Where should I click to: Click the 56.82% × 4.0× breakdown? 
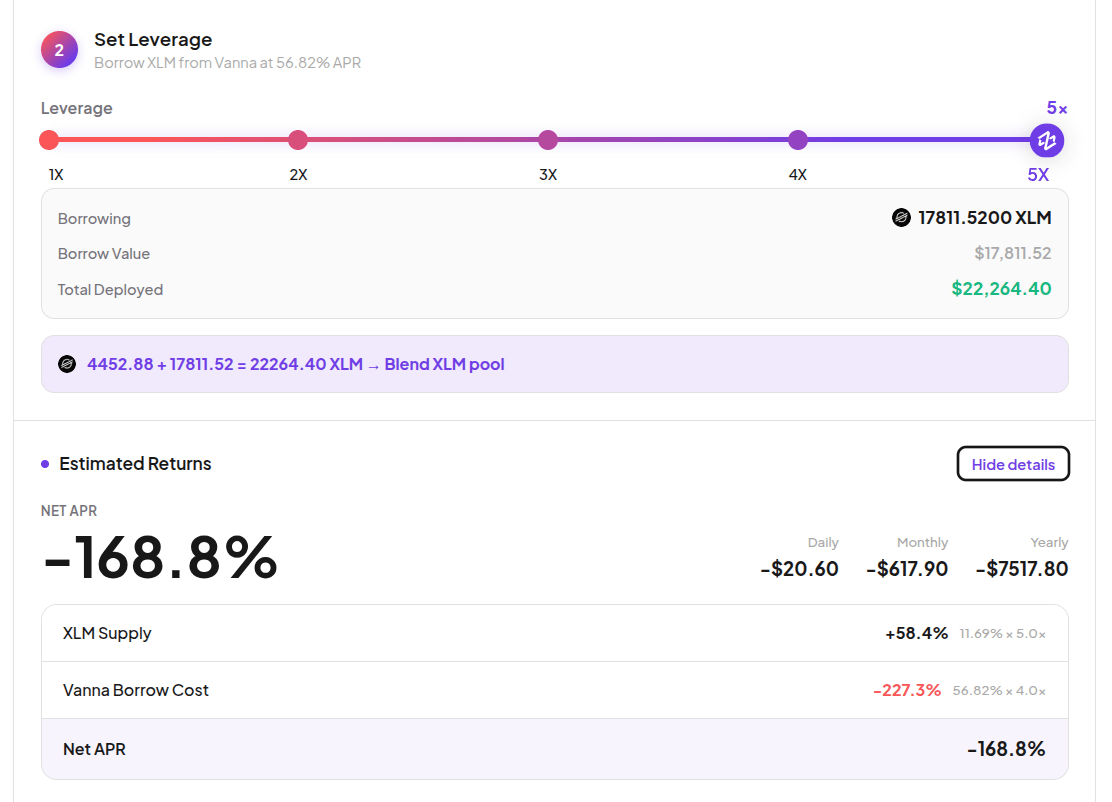999,691
